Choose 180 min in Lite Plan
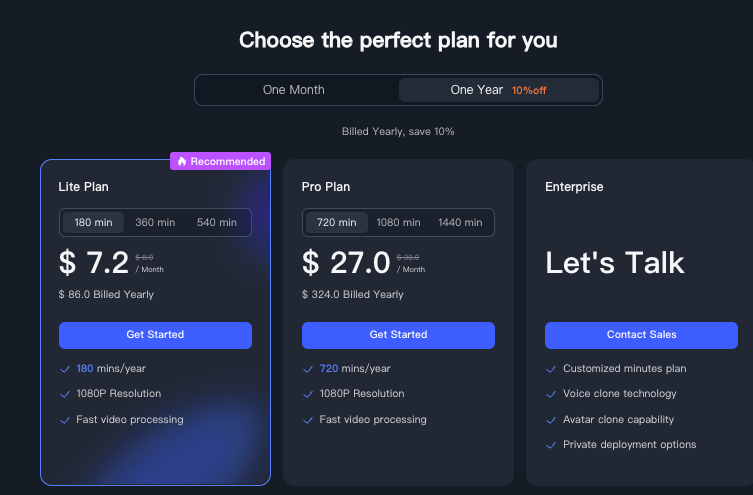 93,222
